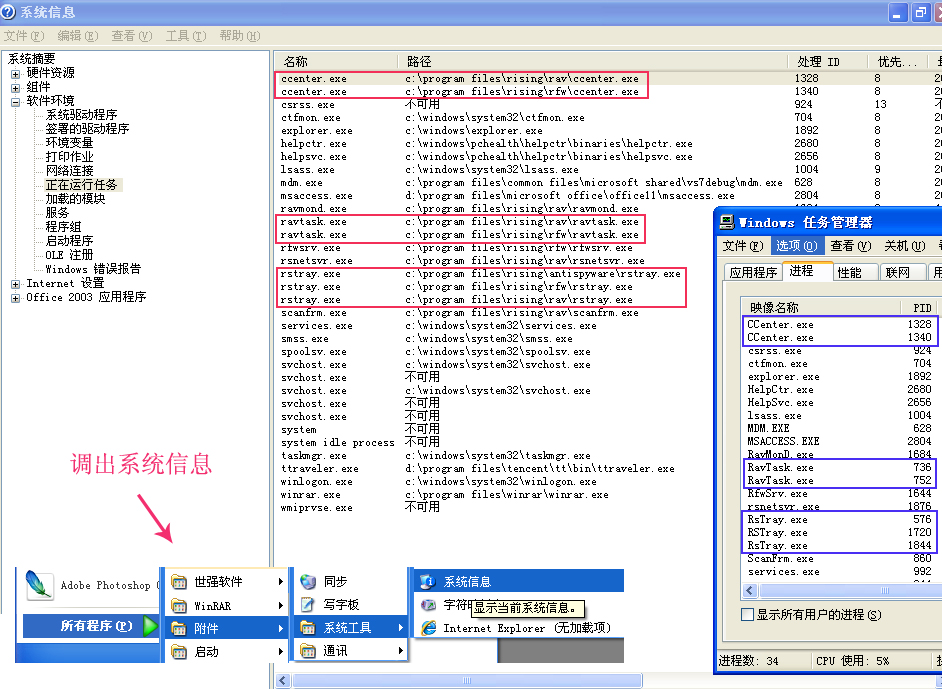Expand Office 2003 应用程序 tree node
Viewport: 942px width, 689px height.
(x=16, y=298)
